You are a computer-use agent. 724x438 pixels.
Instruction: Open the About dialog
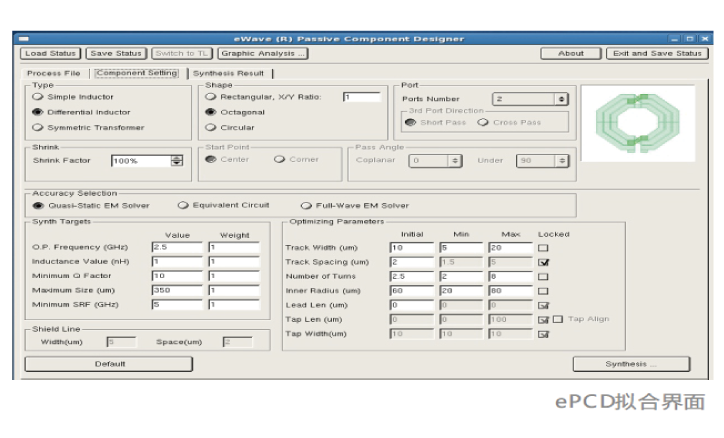[x=571, y=54]
